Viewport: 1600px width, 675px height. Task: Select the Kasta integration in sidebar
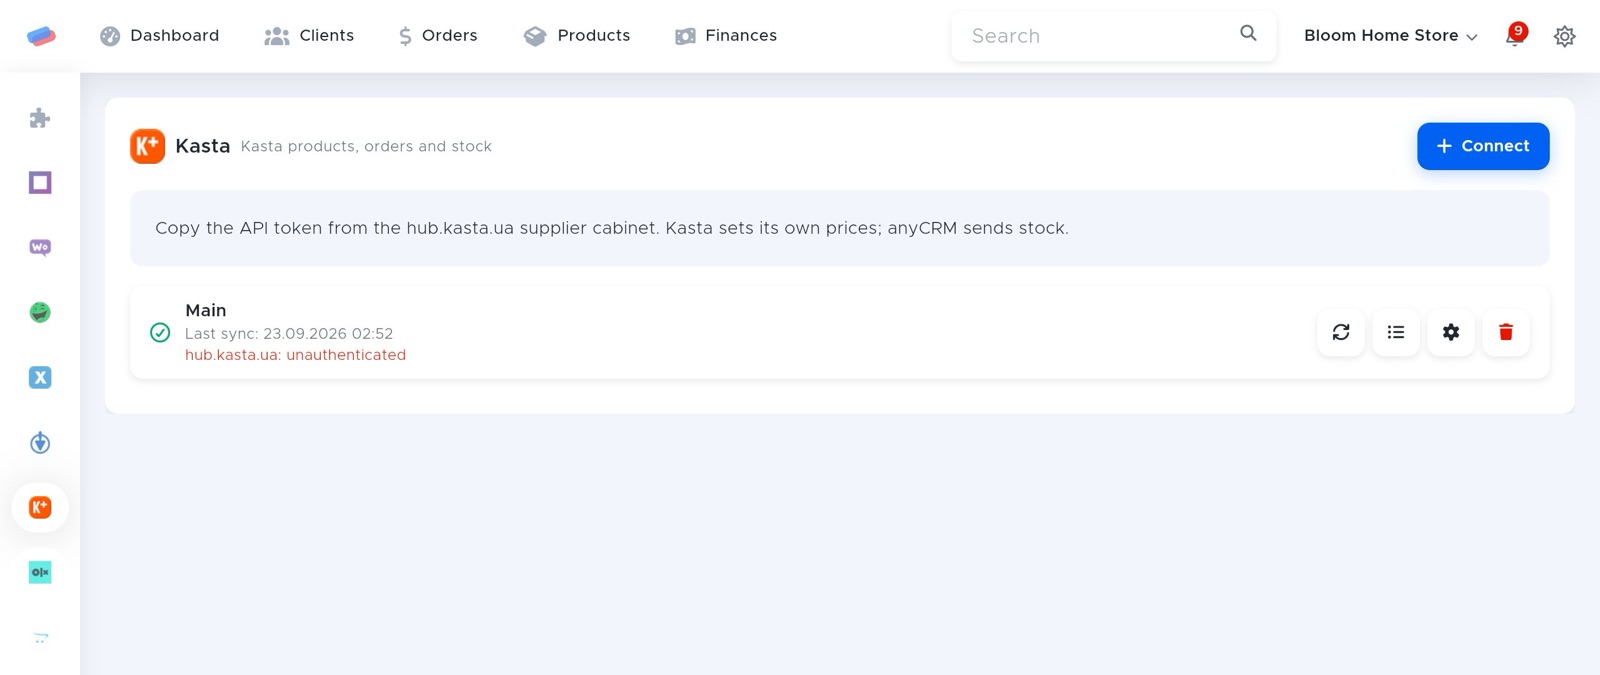pyautogui.click(x=40, y=507)
